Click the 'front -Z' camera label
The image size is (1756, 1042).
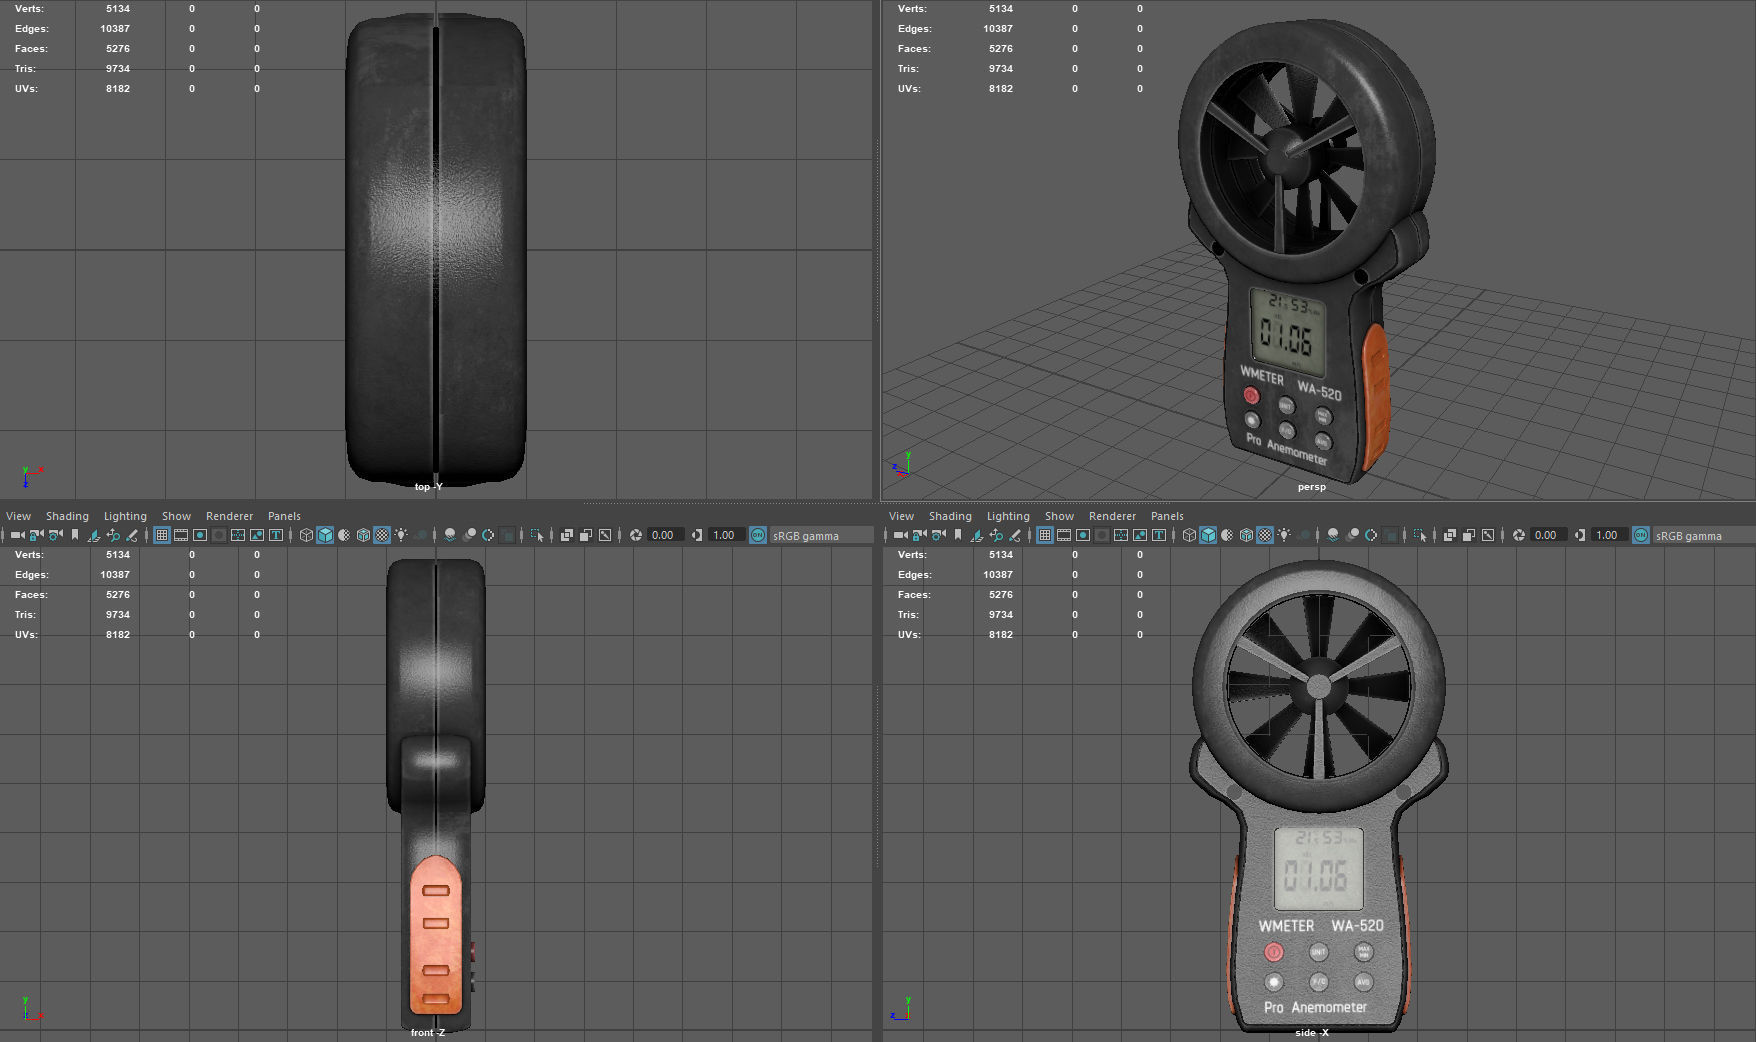coord(428,1032)
